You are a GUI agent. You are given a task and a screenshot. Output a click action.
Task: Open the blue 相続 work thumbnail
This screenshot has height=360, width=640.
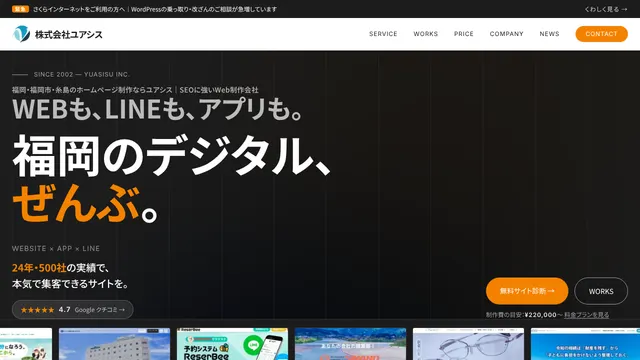tap(585, 344)
